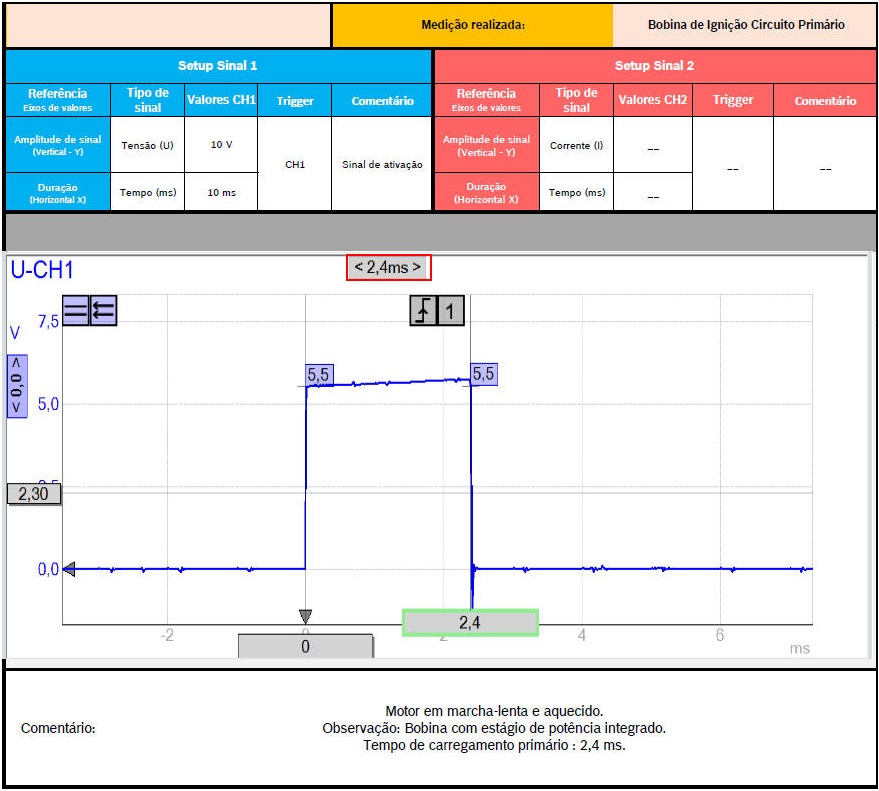Click the Medição realizada header cell

click(x=472, y=25)
